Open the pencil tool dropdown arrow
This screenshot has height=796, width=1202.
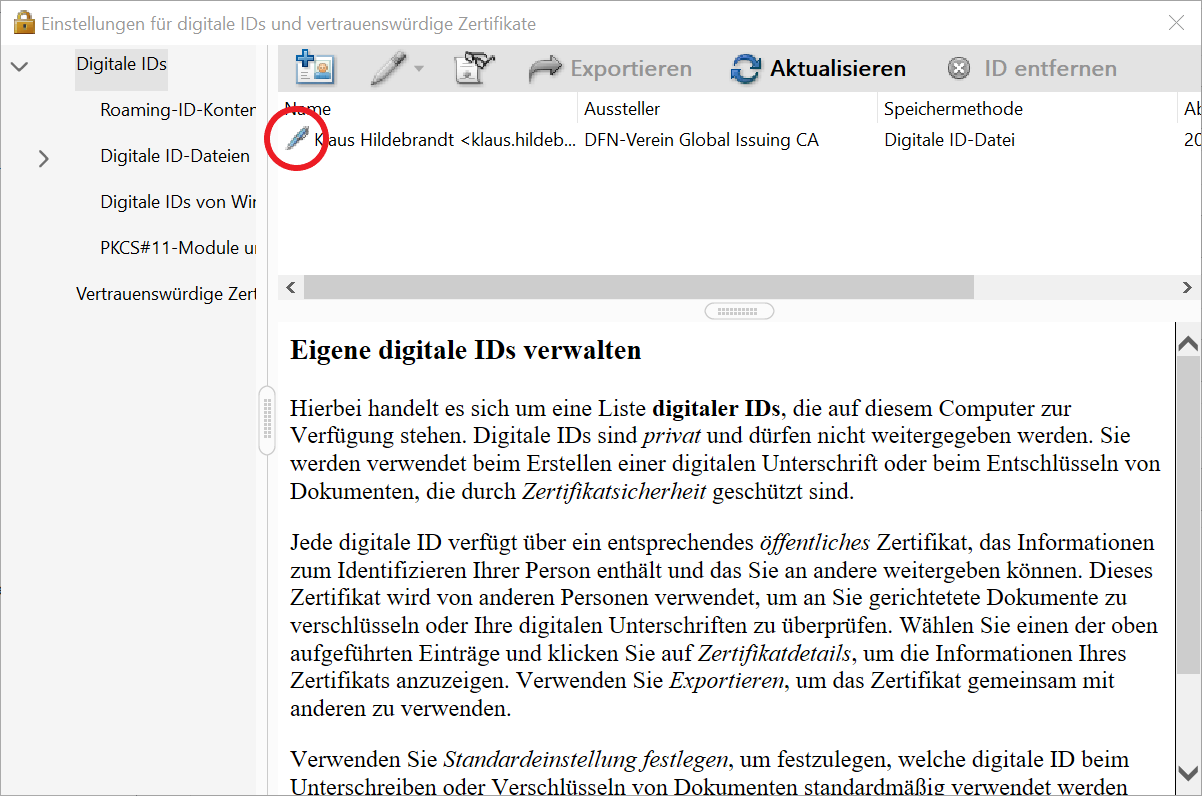419,69
